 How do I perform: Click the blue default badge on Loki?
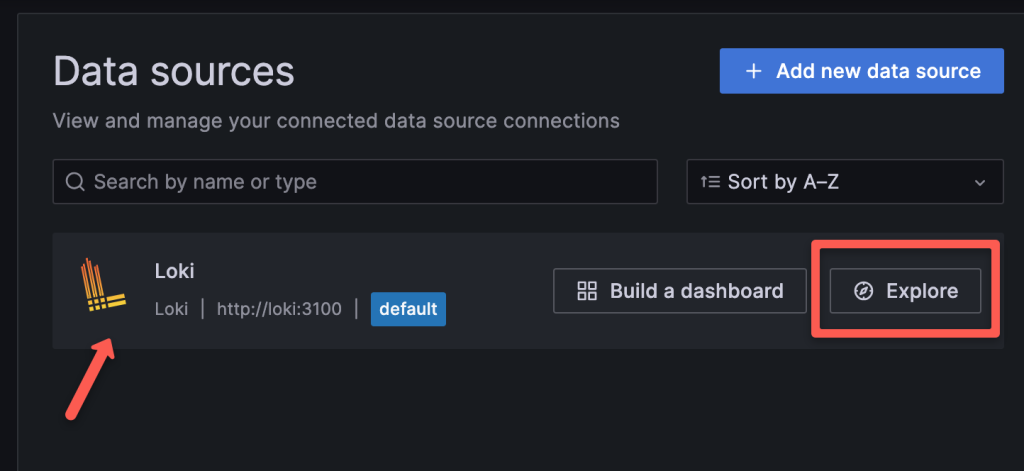pyautogui.click(x=408, y=309)
